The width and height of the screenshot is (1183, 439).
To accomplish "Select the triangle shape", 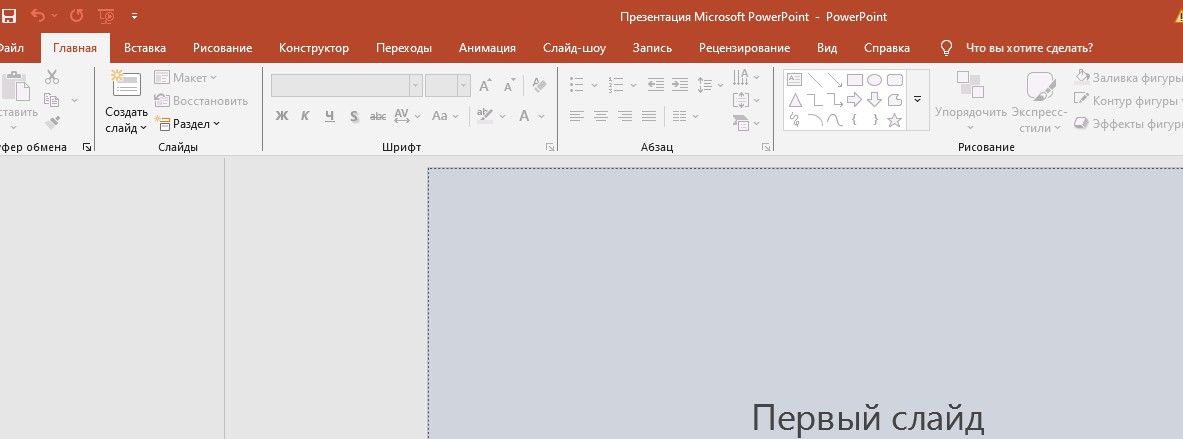I will click(x=794, y=100).
